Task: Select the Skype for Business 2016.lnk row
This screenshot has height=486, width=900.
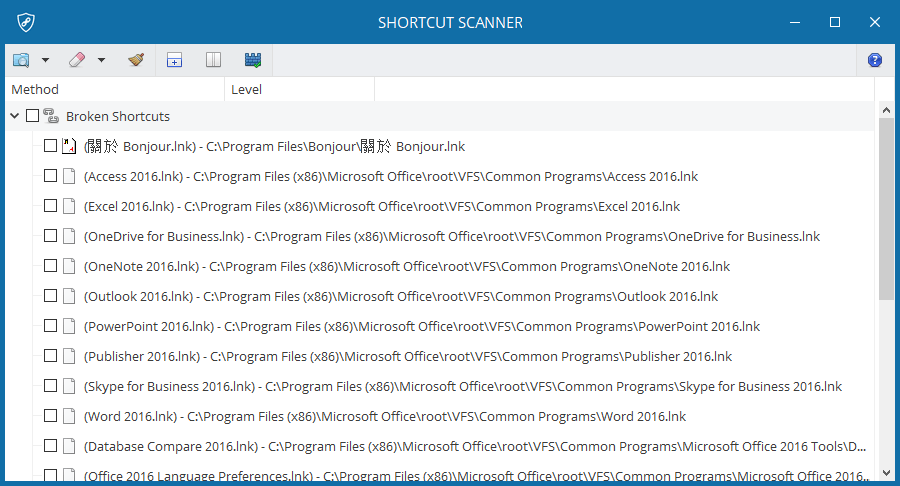Action: click(x=463, y=386)
